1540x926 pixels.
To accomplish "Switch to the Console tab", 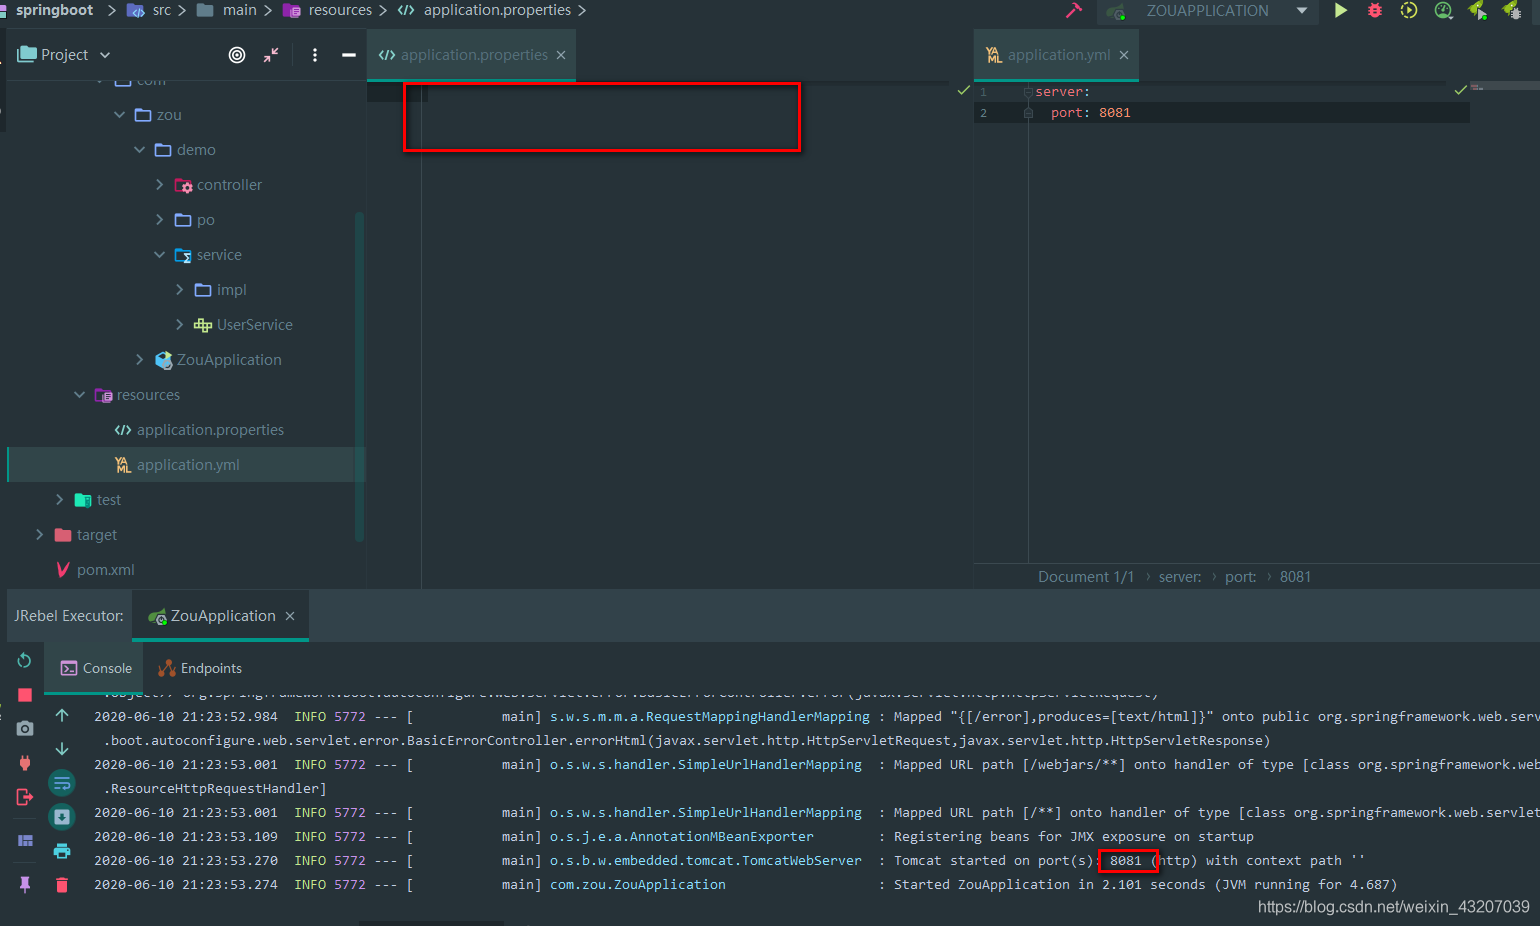I will (x=96, y=668).
